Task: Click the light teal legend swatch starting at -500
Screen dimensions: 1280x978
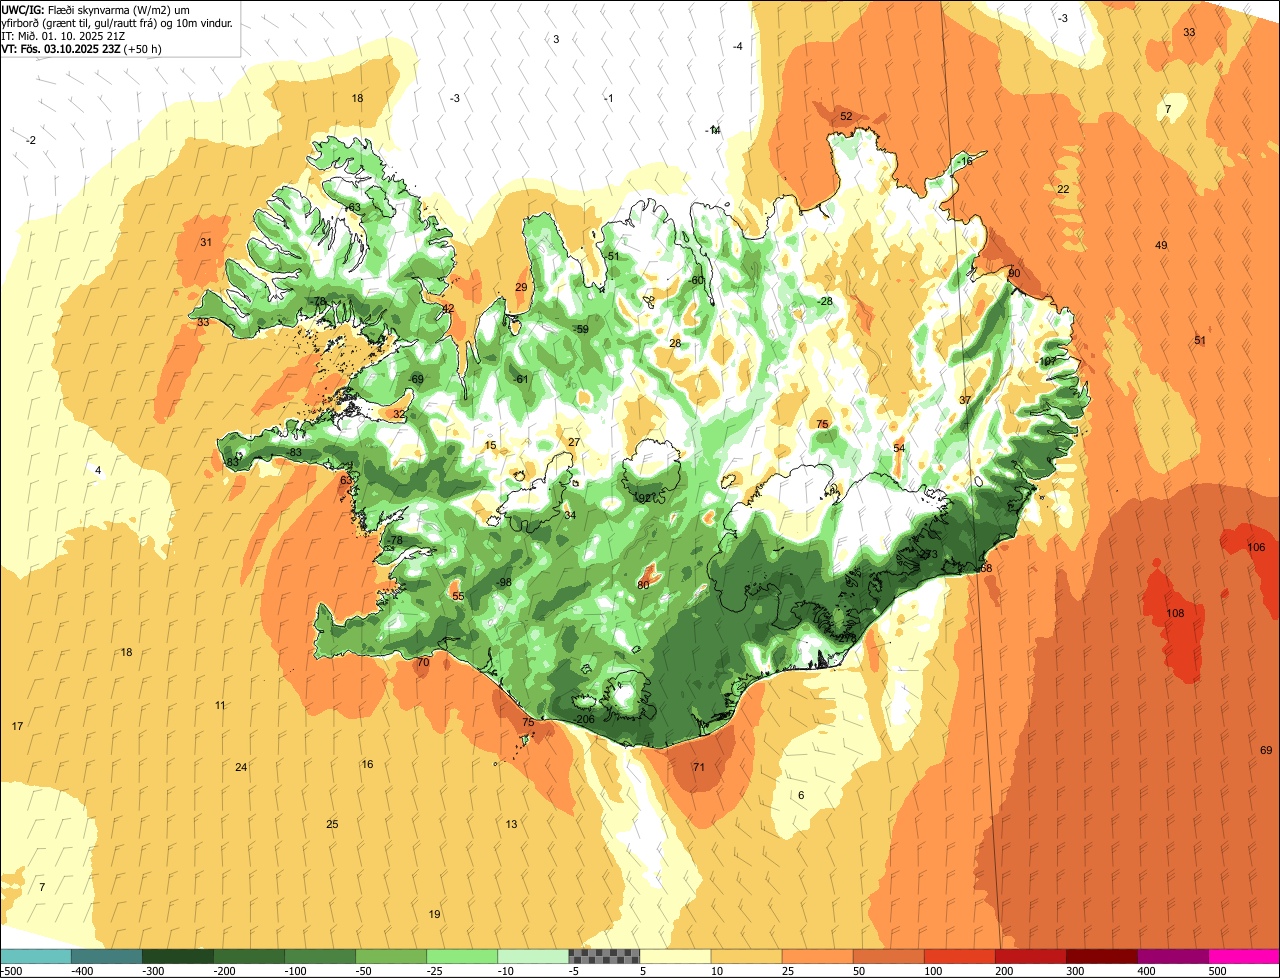Action: click(x=36, y=956)
